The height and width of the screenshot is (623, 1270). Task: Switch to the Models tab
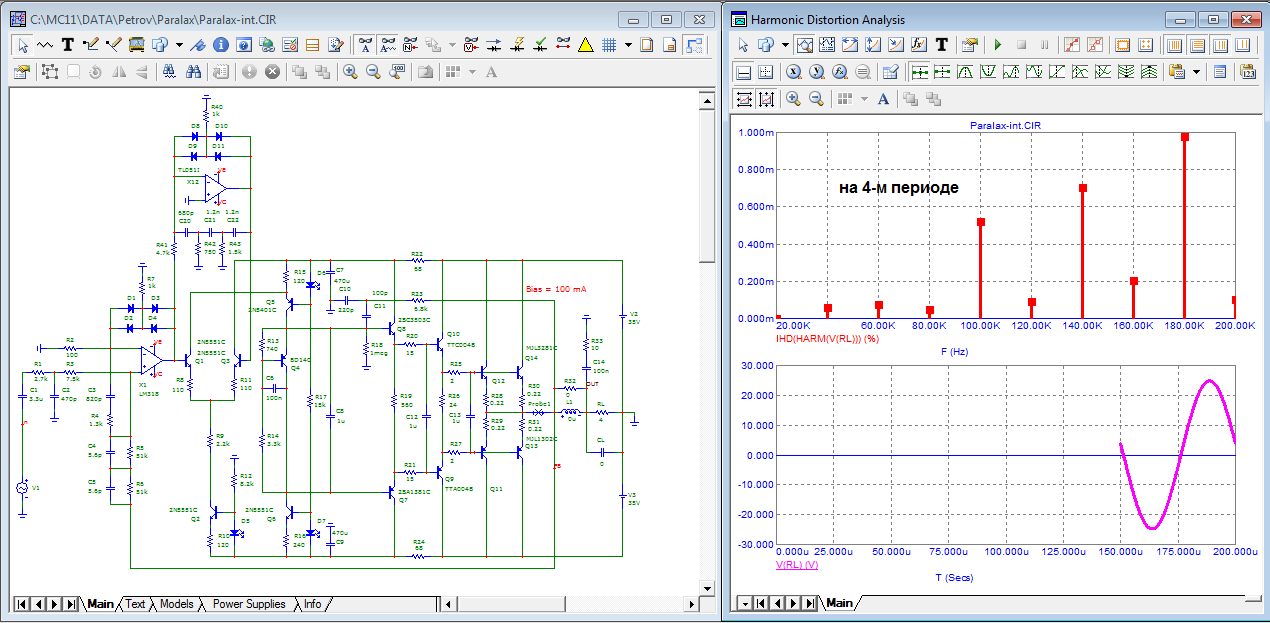[x=176, y=604]
